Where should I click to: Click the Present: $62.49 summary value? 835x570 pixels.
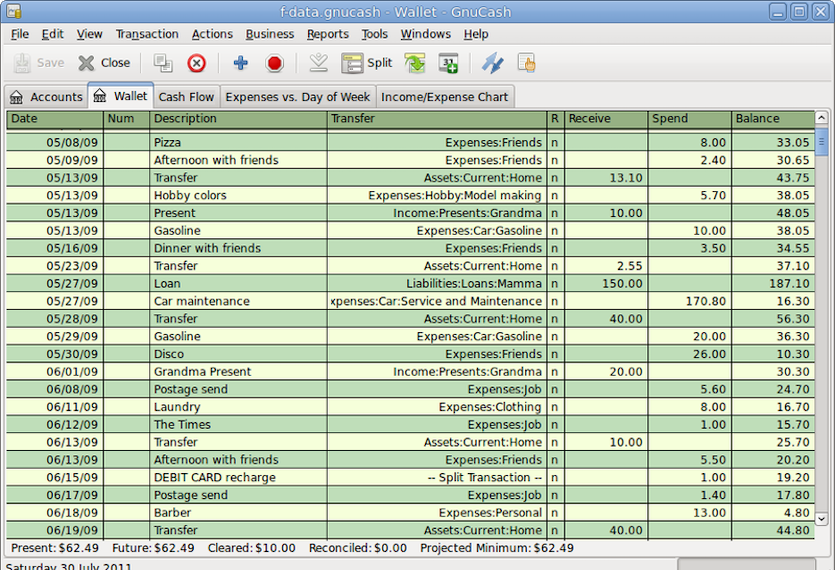click(55, 548)
